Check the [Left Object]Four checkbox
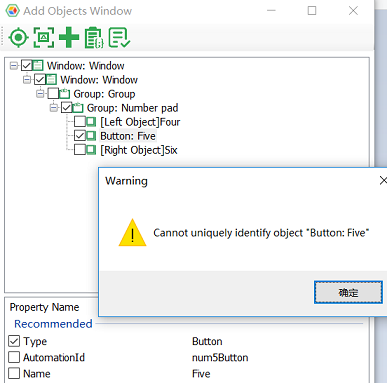387x383 pixels. click(x=80, y=122)
